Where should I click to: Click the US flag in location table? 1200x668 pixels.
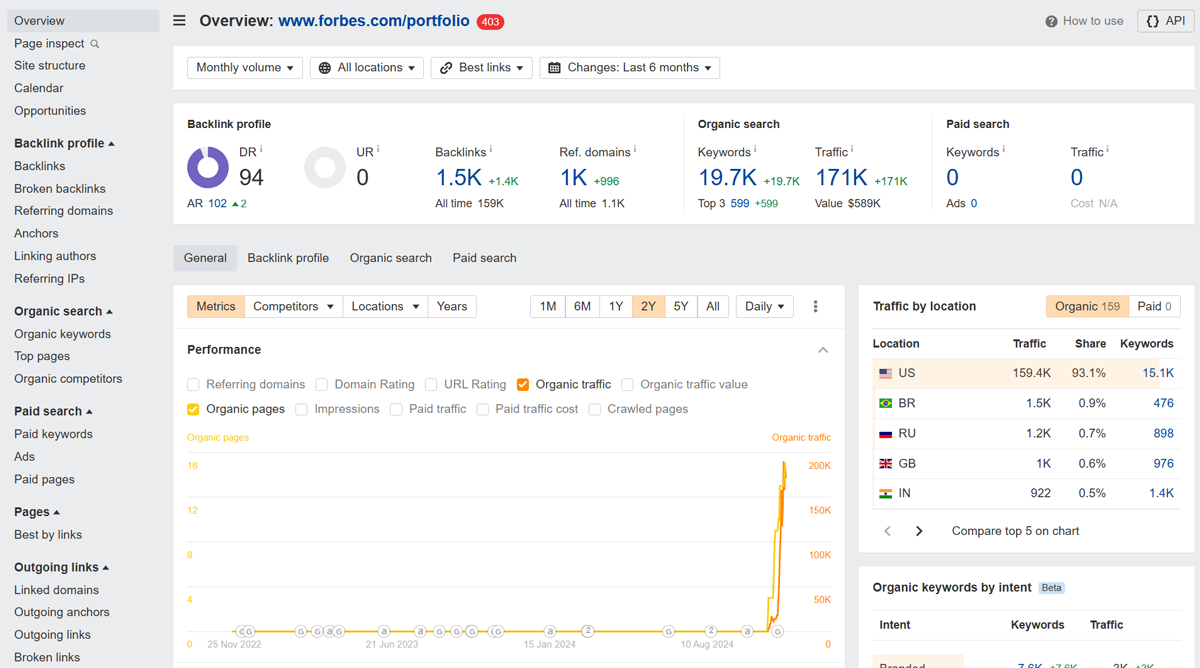[x=885, y=373]
